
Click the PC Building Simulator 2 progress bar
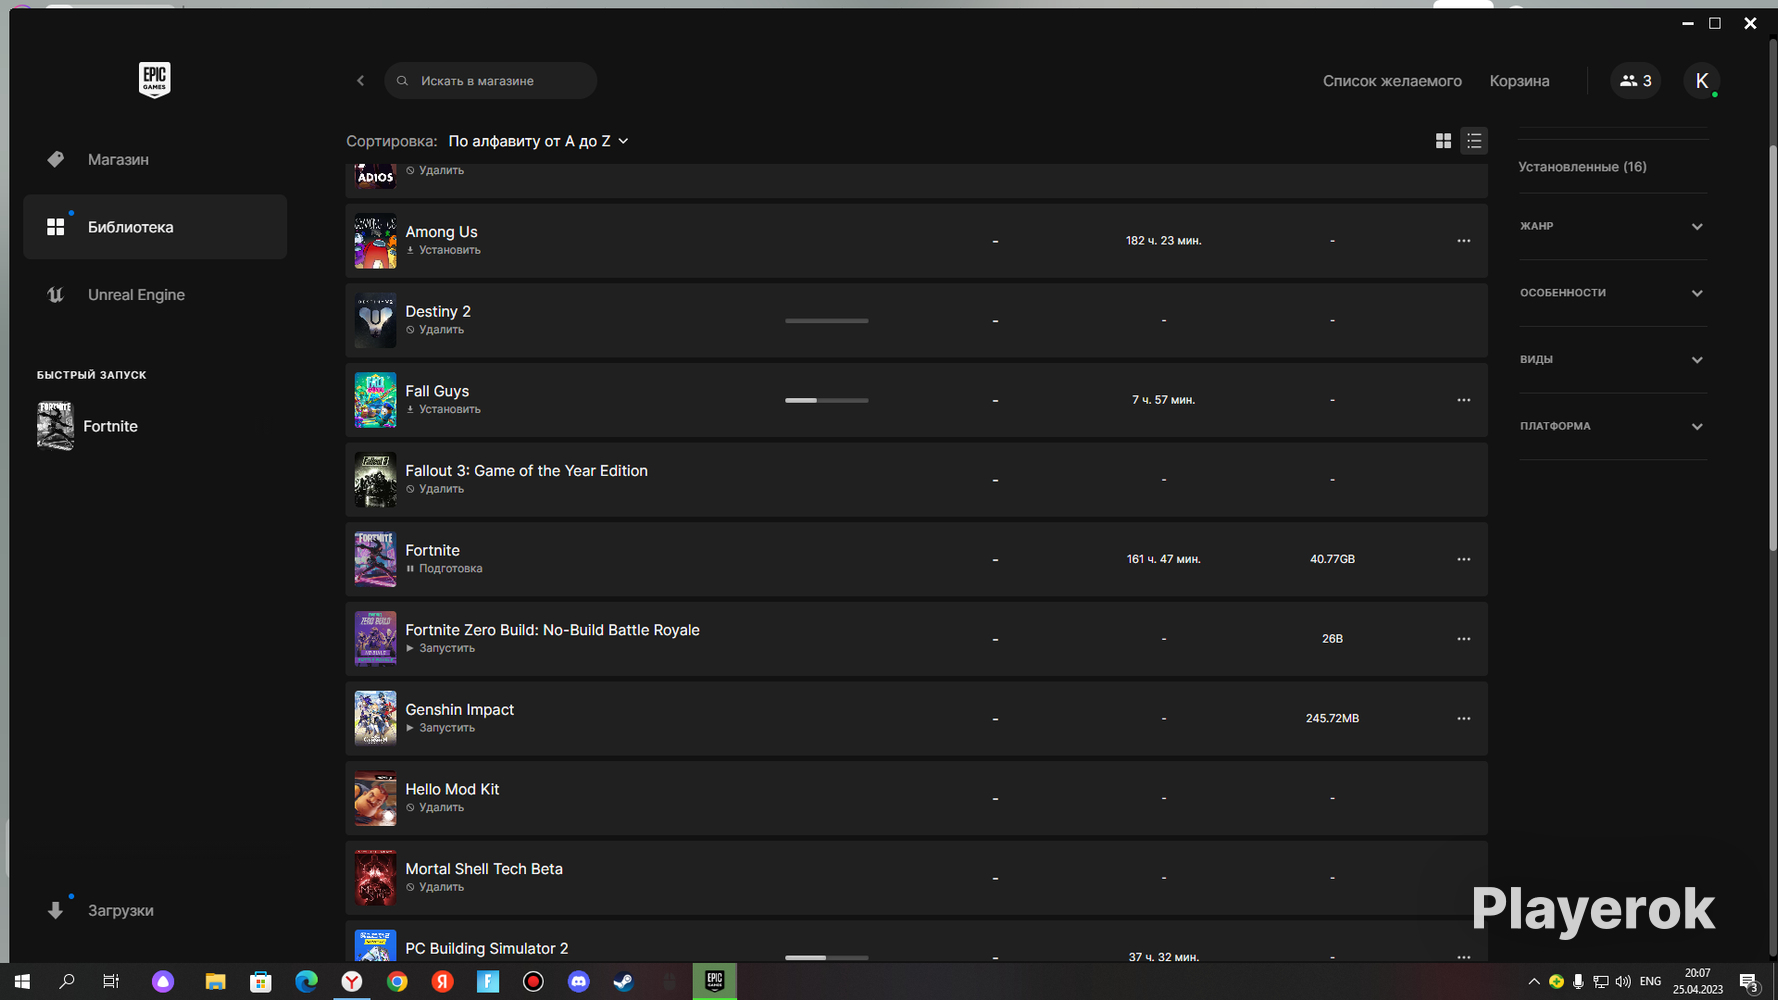(827, 957)
